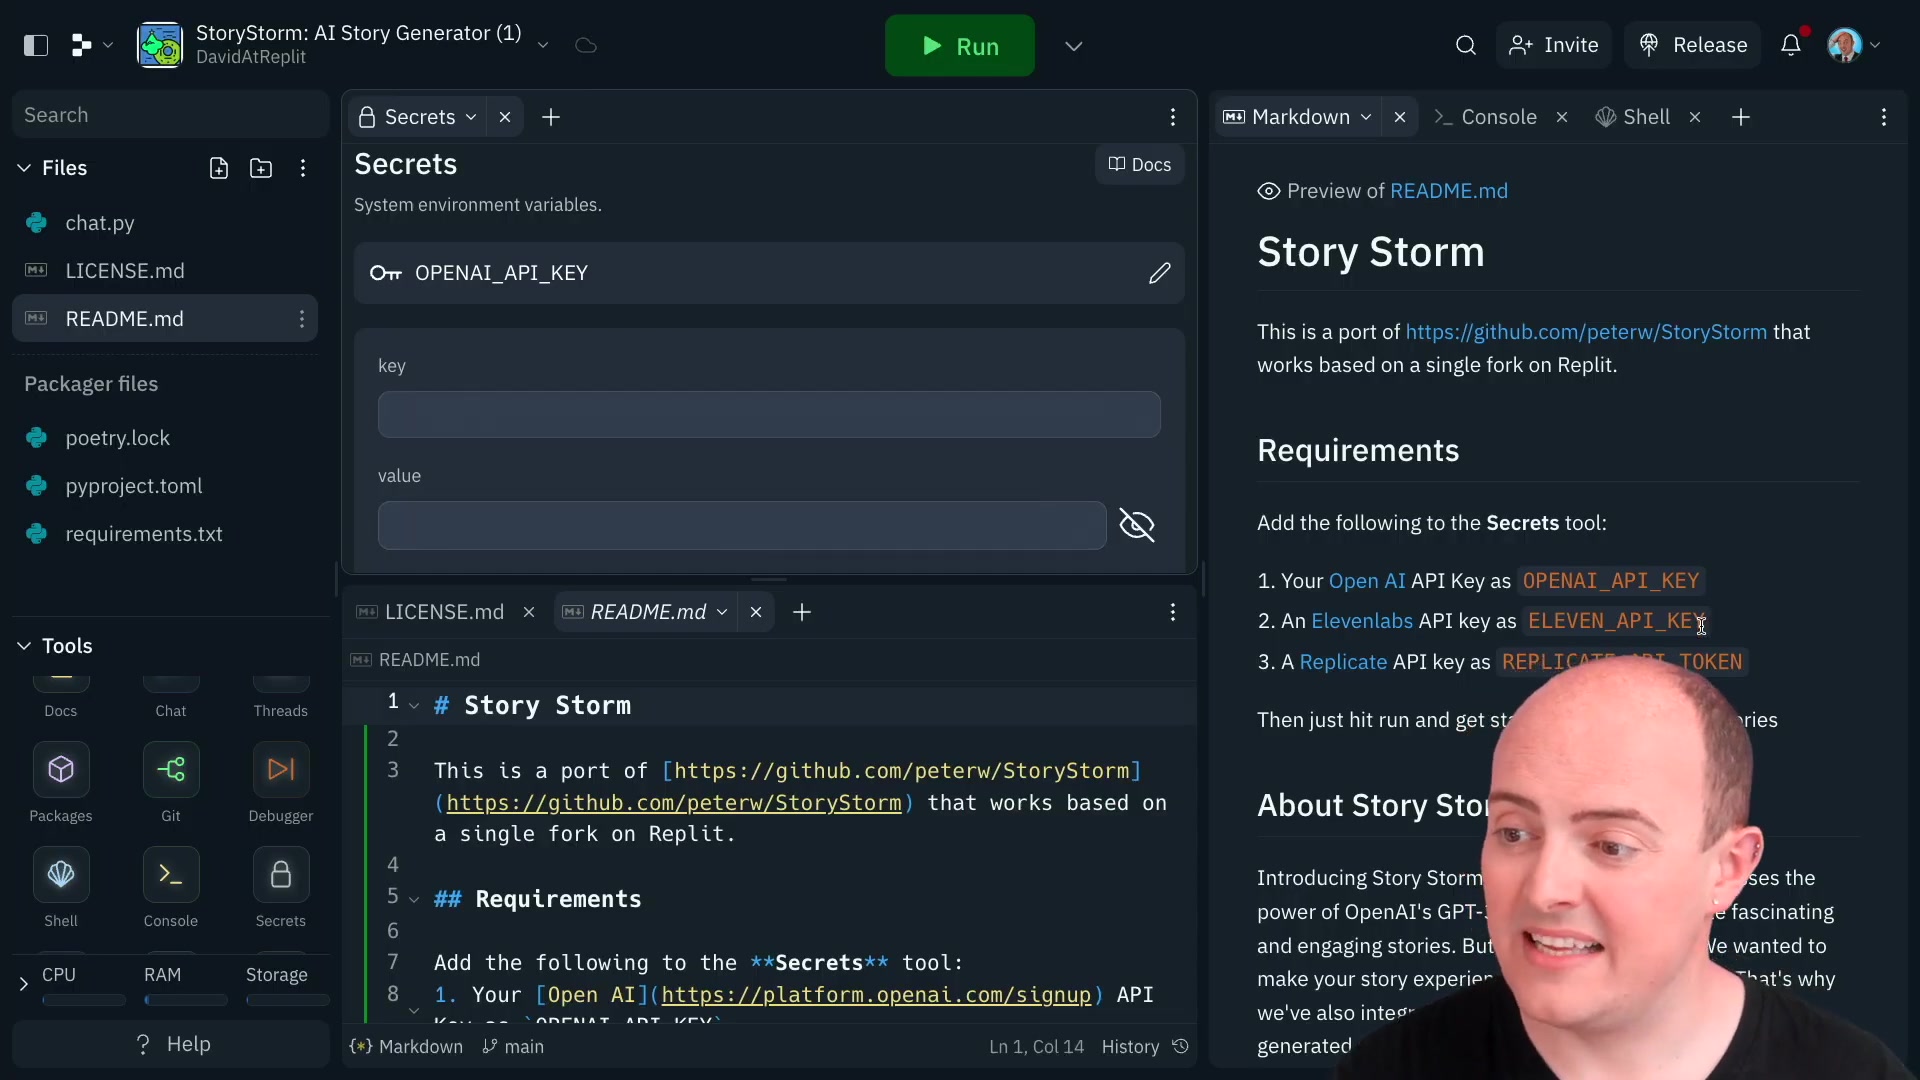Open search with the magnifier icon

coord(1466,45)
